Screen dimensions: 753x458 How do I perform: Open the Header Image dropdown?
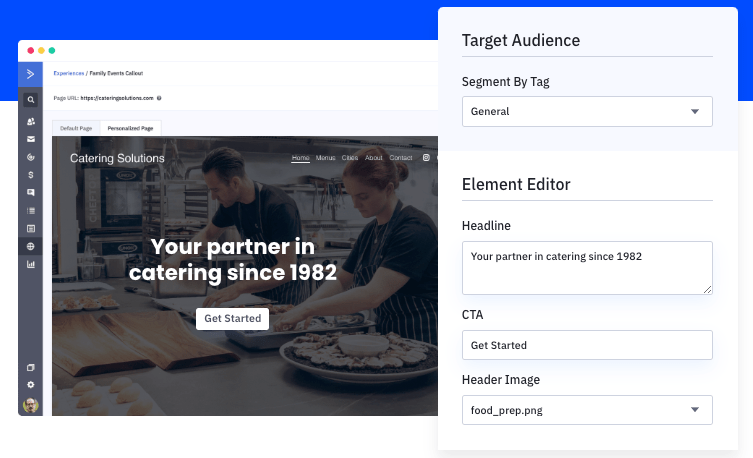tap(587, 410)
